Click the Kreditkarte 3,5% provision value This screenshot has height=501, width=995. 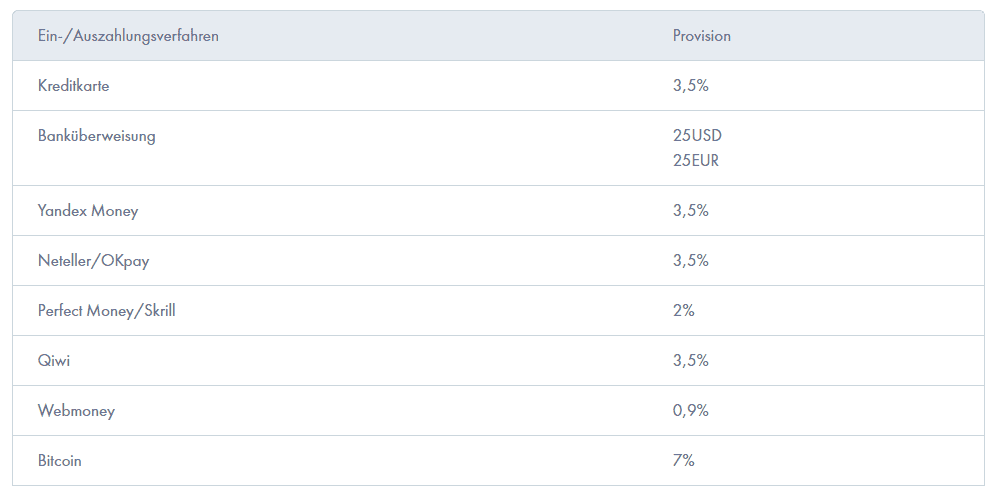[x=690, y=86]
